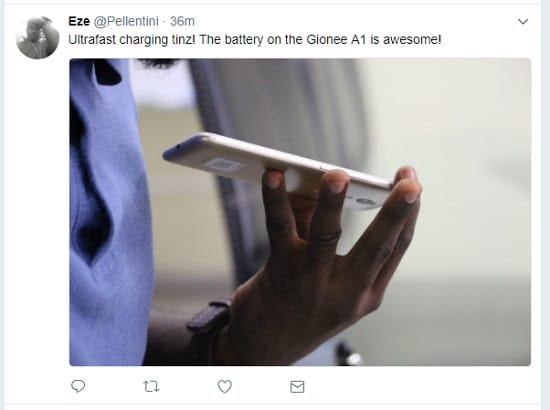Click the display name Eze
Image resolution: width=550 pixels, height=410 pixels.
[79, 21]
